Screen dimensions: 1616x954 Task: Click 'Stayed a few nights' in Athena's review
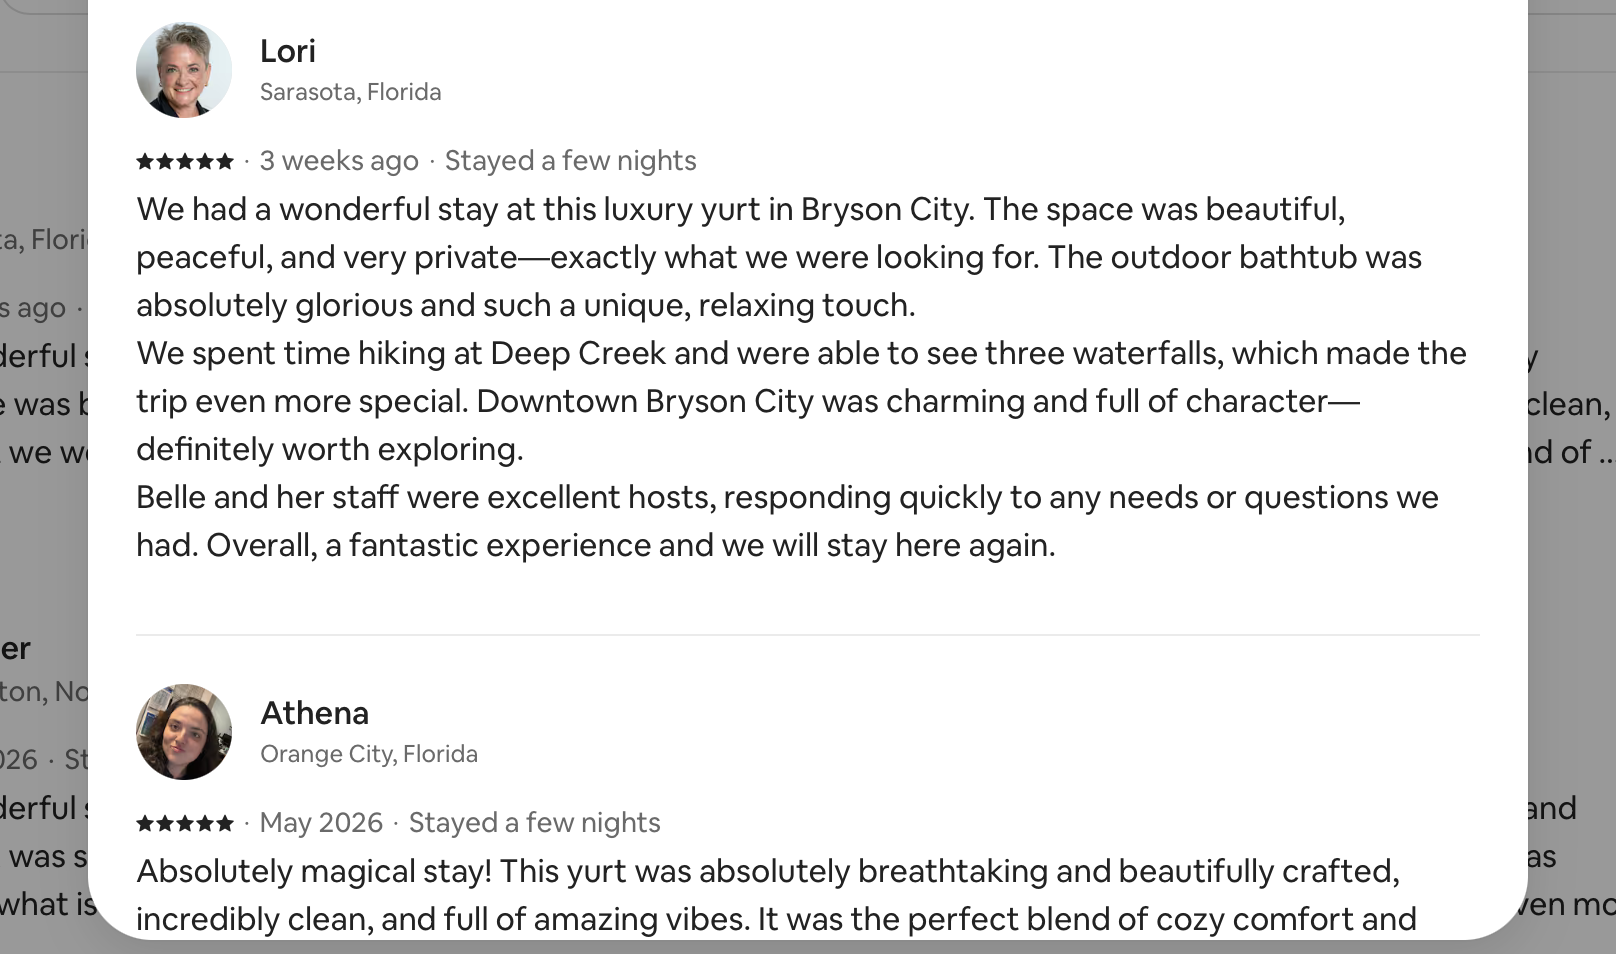click(534, 823)
